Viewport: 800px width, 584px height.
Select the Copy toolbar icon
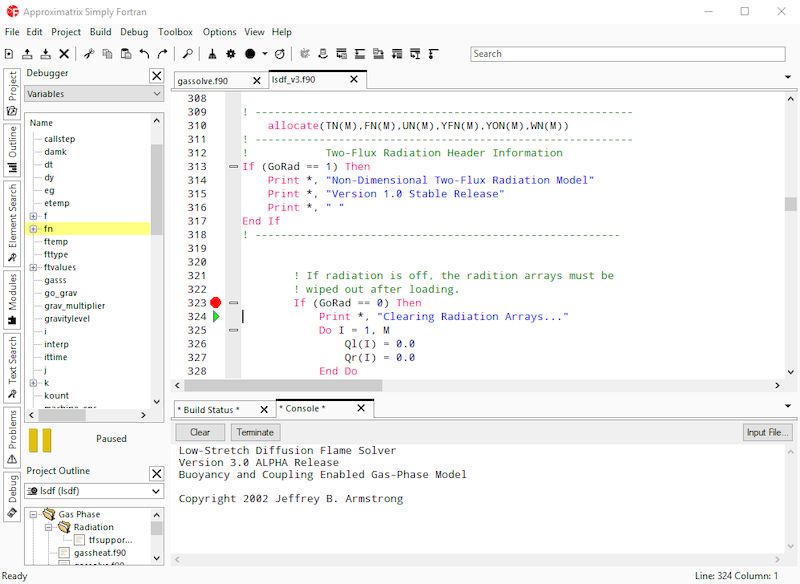(x=108, y=55)
